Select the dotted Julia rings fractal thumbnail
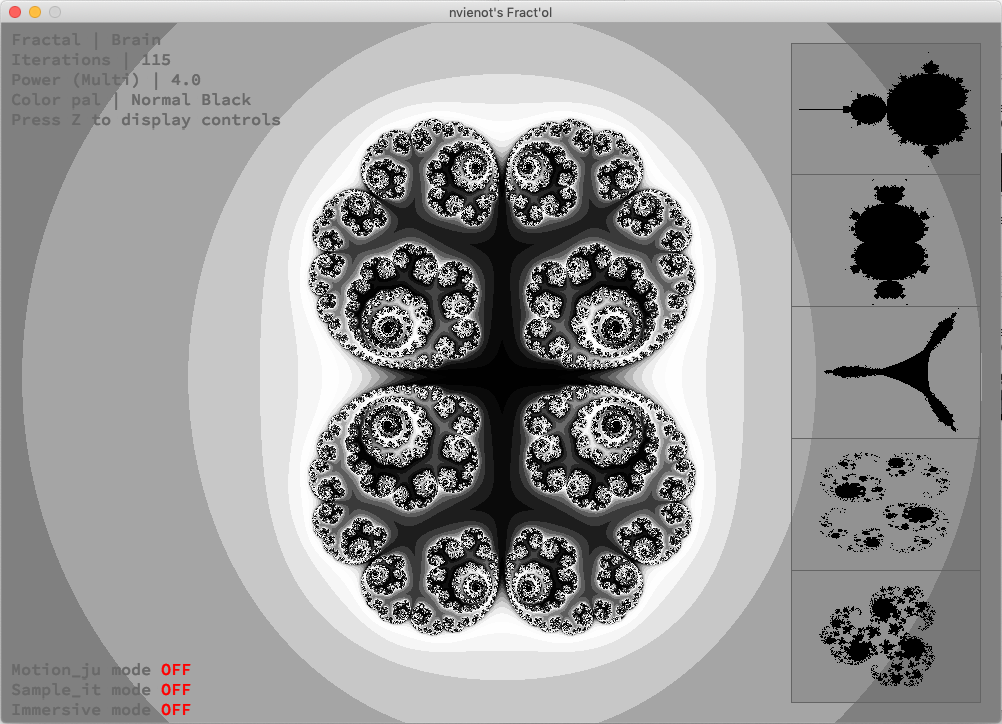1002x724 pixels. click(x=886, y=504)
